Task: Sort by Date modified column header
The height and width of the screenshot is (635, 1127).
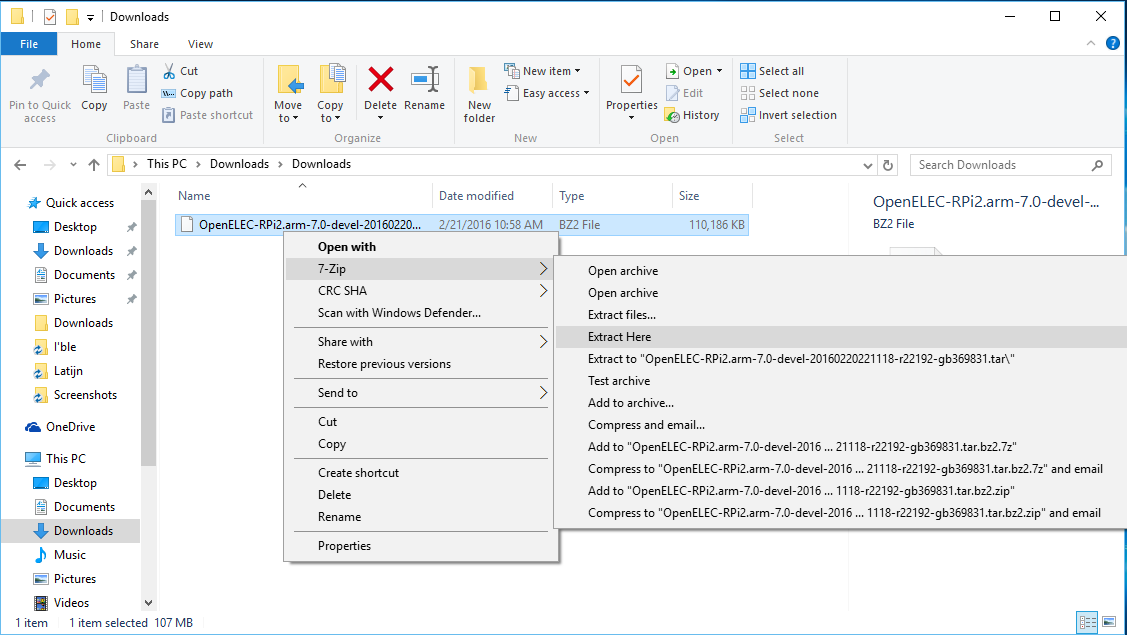Action: pos(492,196)
